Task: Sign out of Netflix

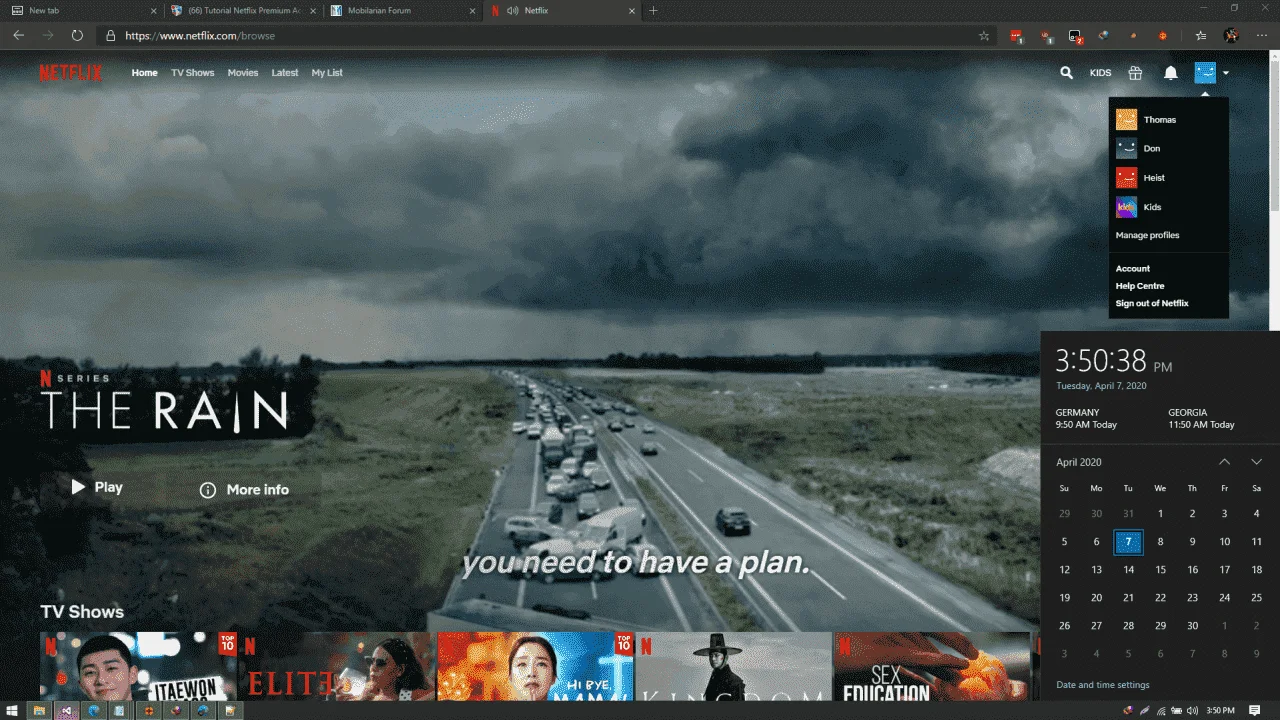Action: [1152, 303]
